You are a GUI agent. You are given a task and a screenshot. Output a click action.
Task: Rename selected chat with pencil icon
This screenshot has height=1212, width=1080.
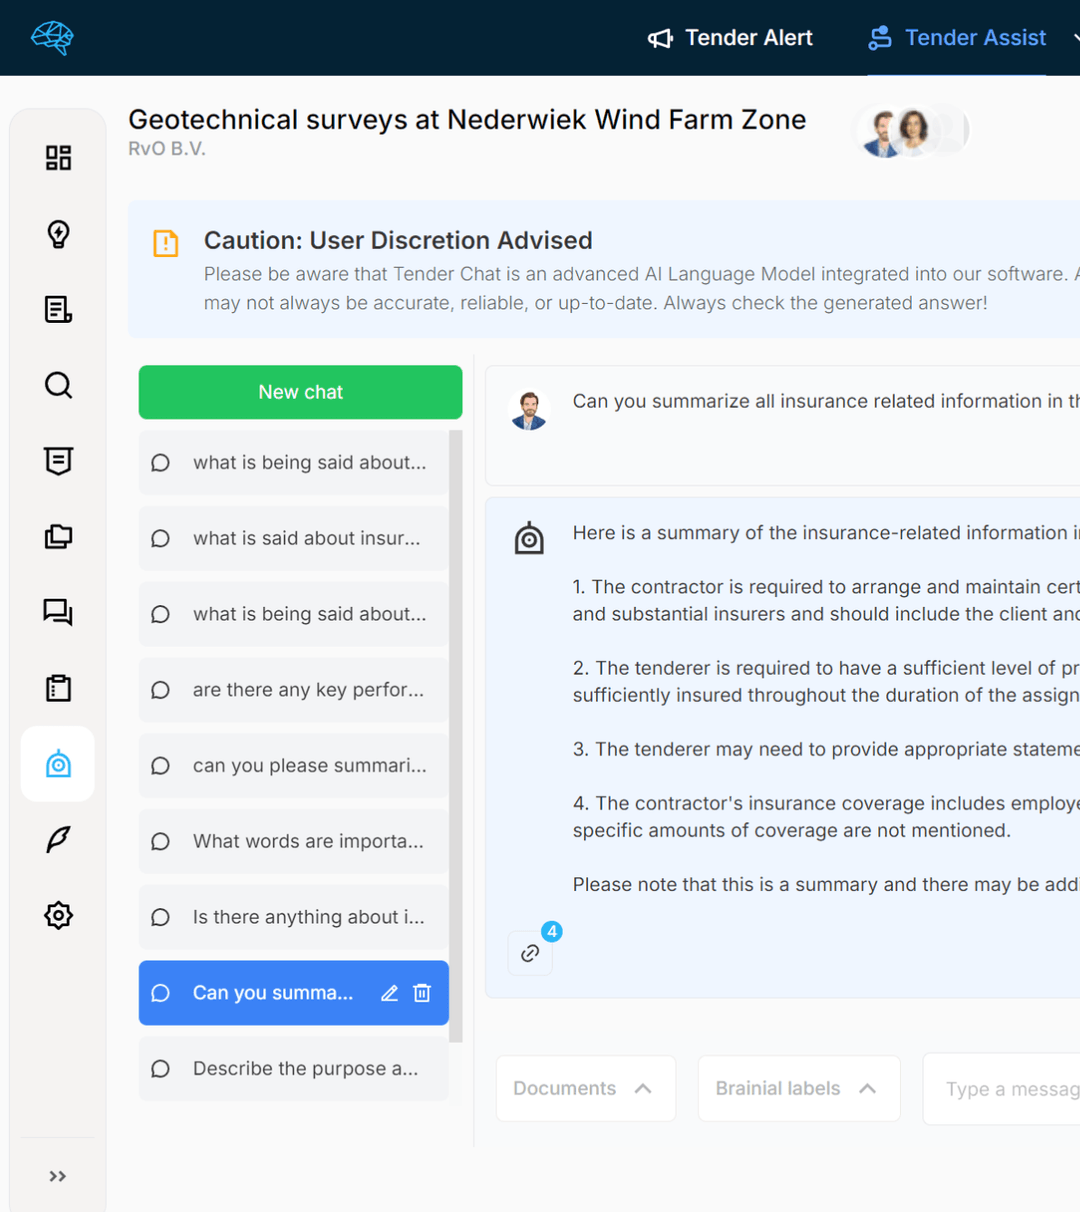tap(390, 993)
